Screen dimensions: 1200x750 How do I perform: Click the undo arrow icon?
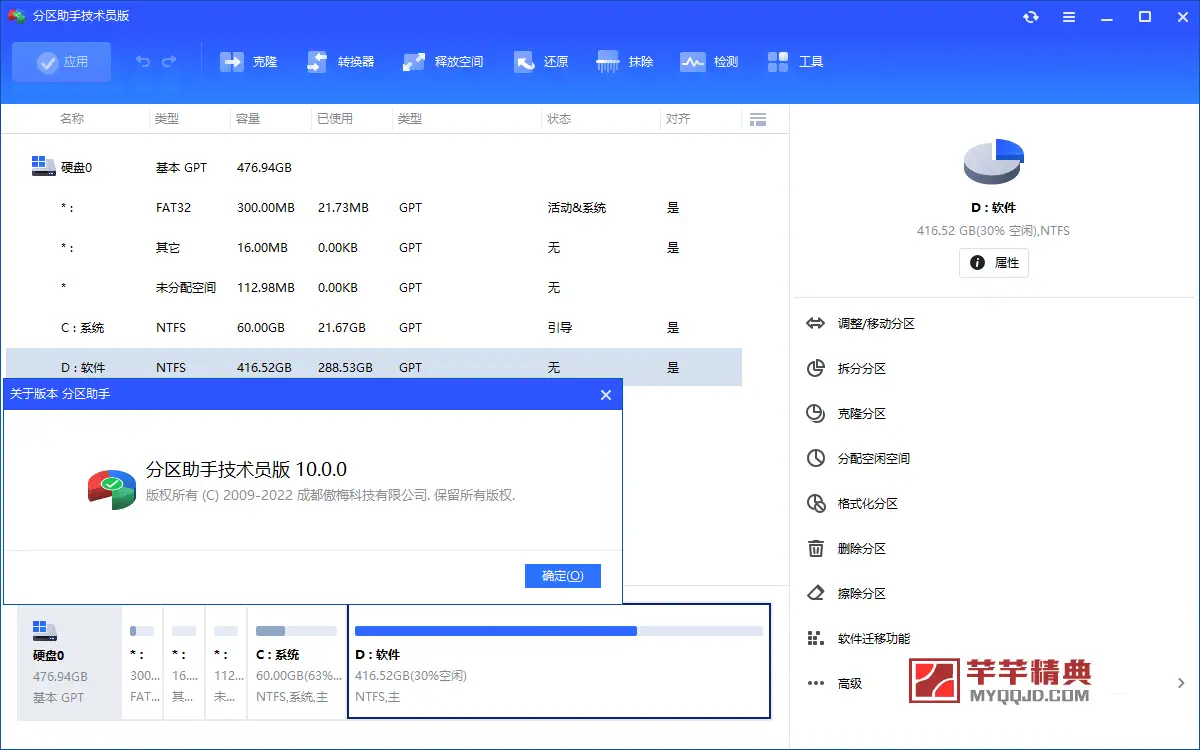[143, 62]
